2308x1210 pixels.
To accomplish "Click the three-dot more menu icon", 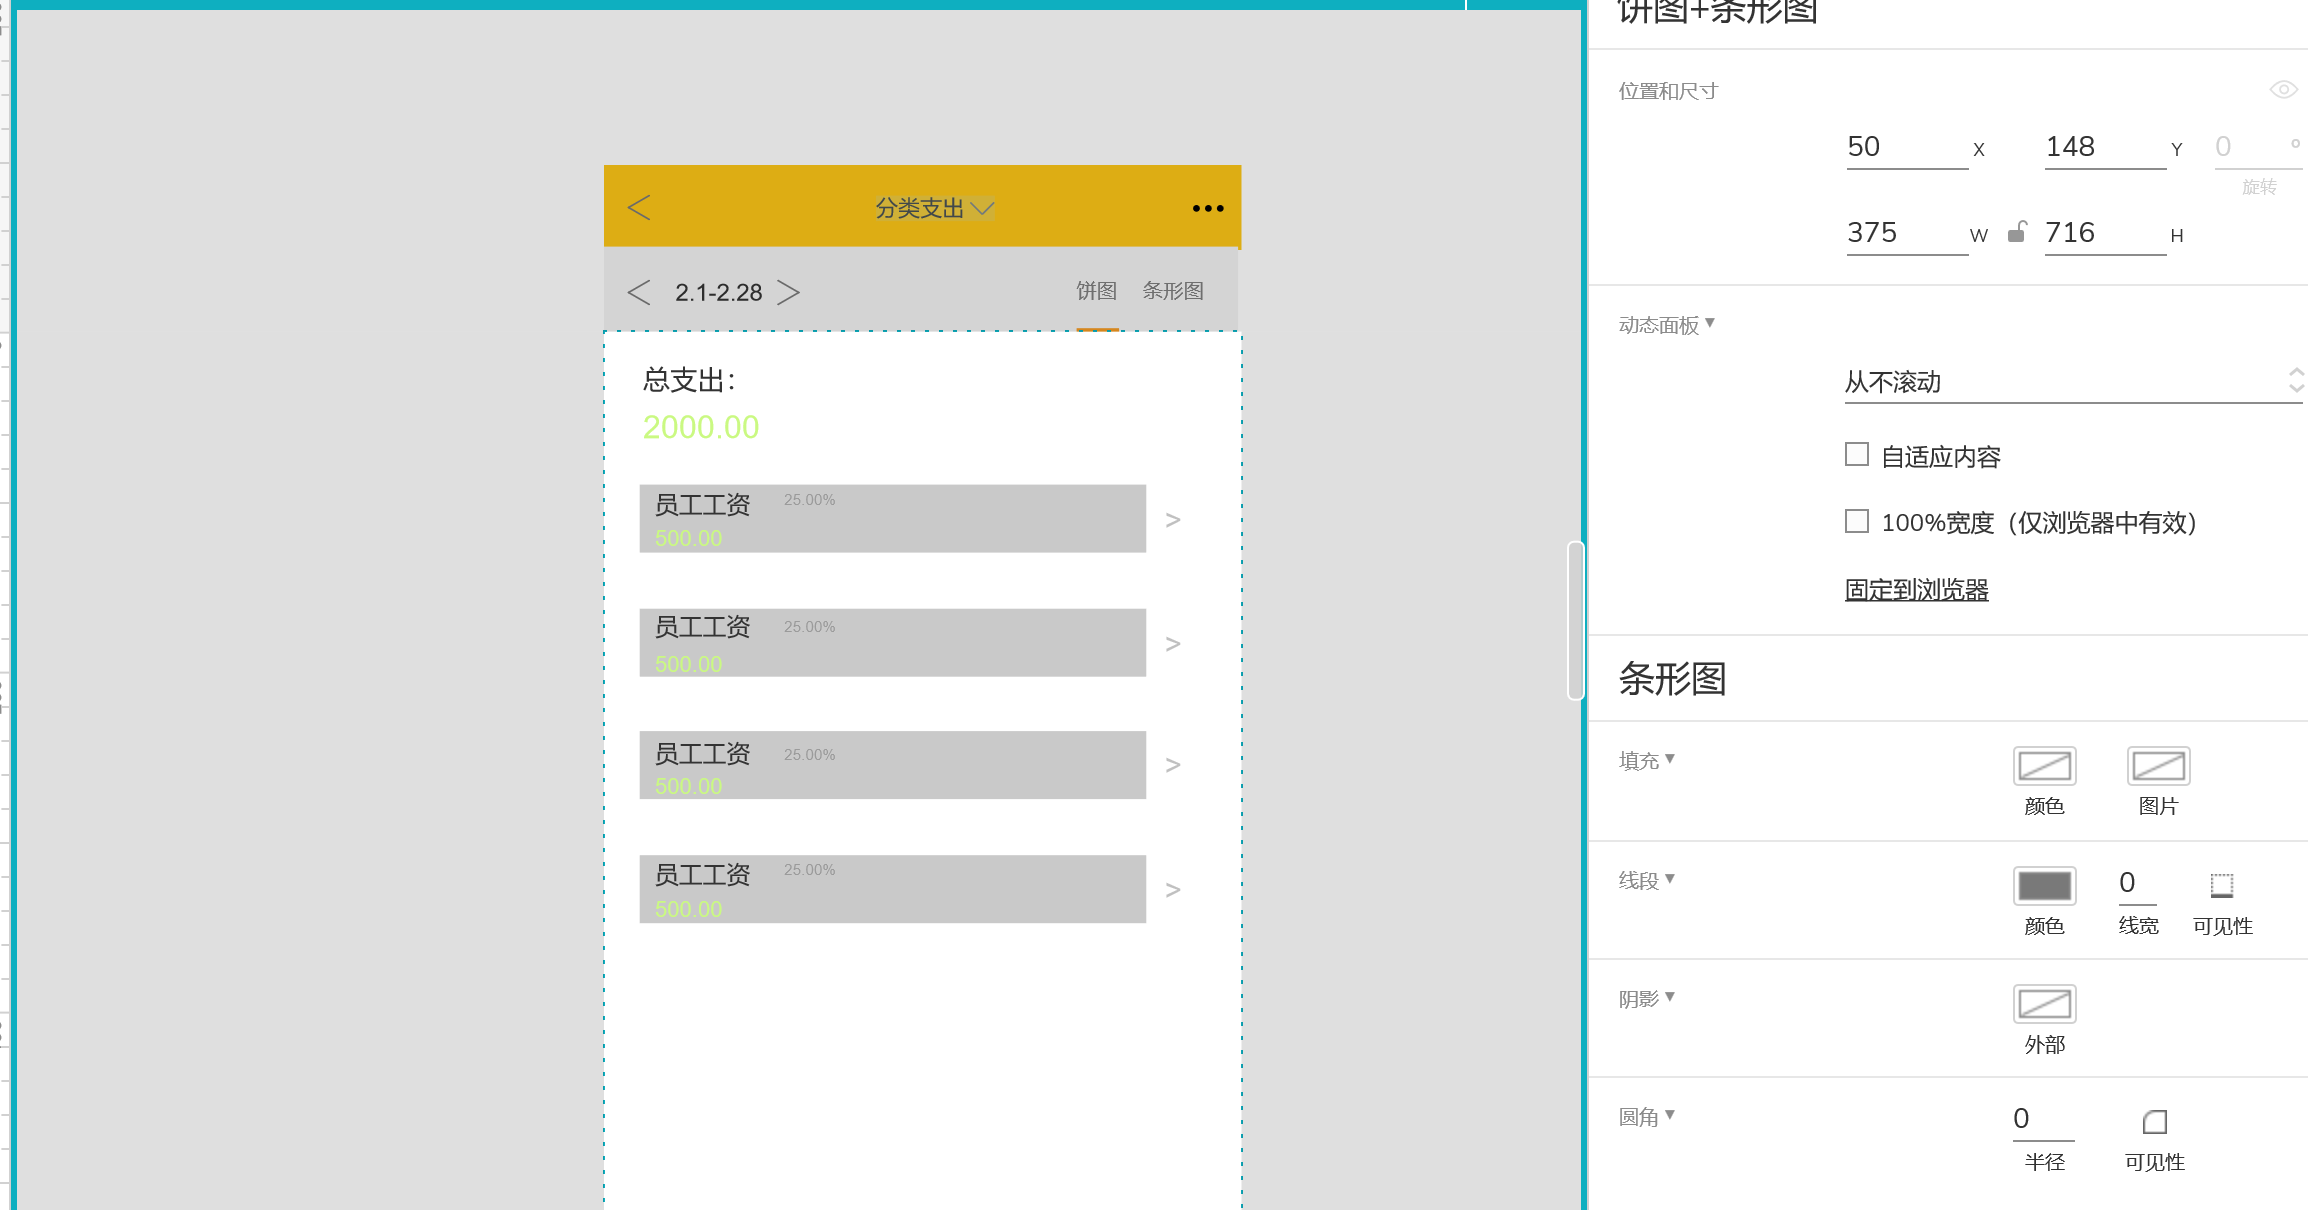I will (x=1207, y=208).
